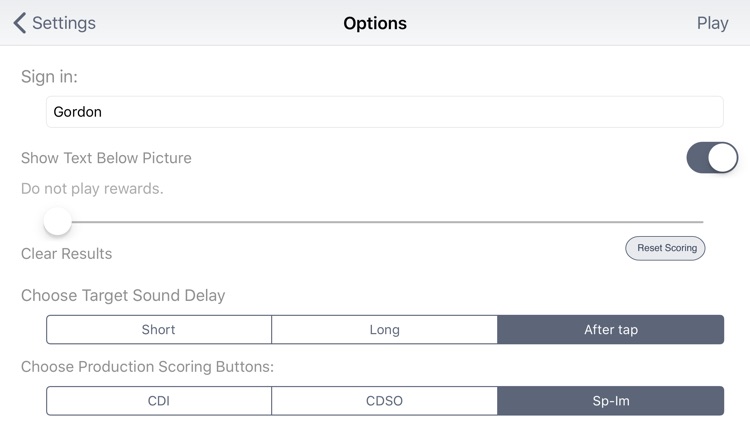Select the Long sound delay option

click(385, 329)
